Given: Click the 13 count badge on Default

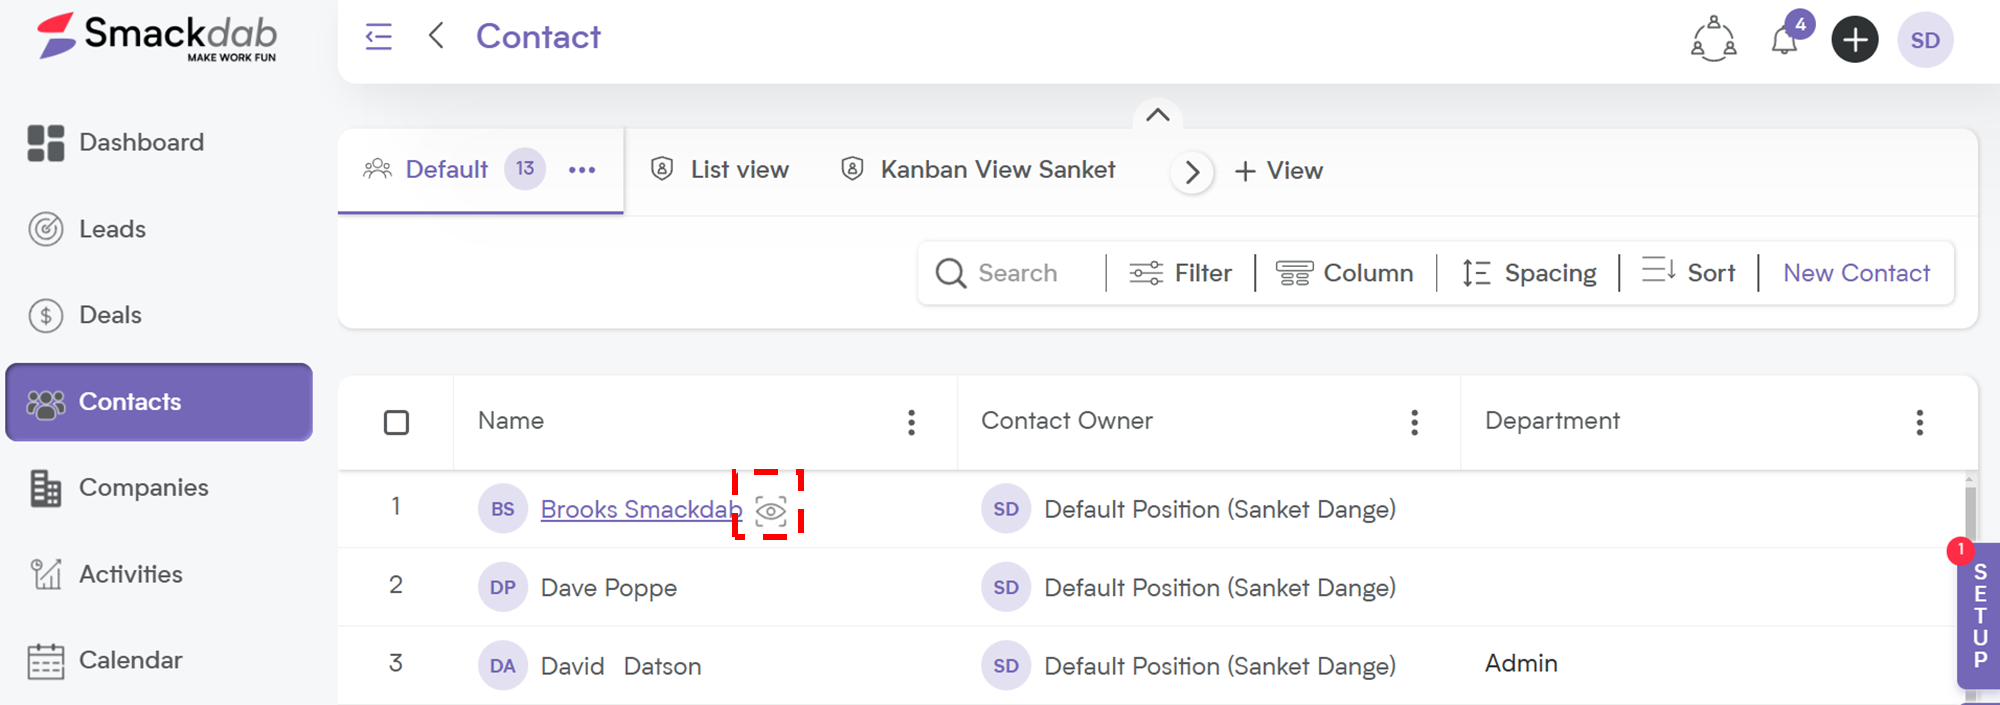Looking at the screenshot, I should [525, 169].
